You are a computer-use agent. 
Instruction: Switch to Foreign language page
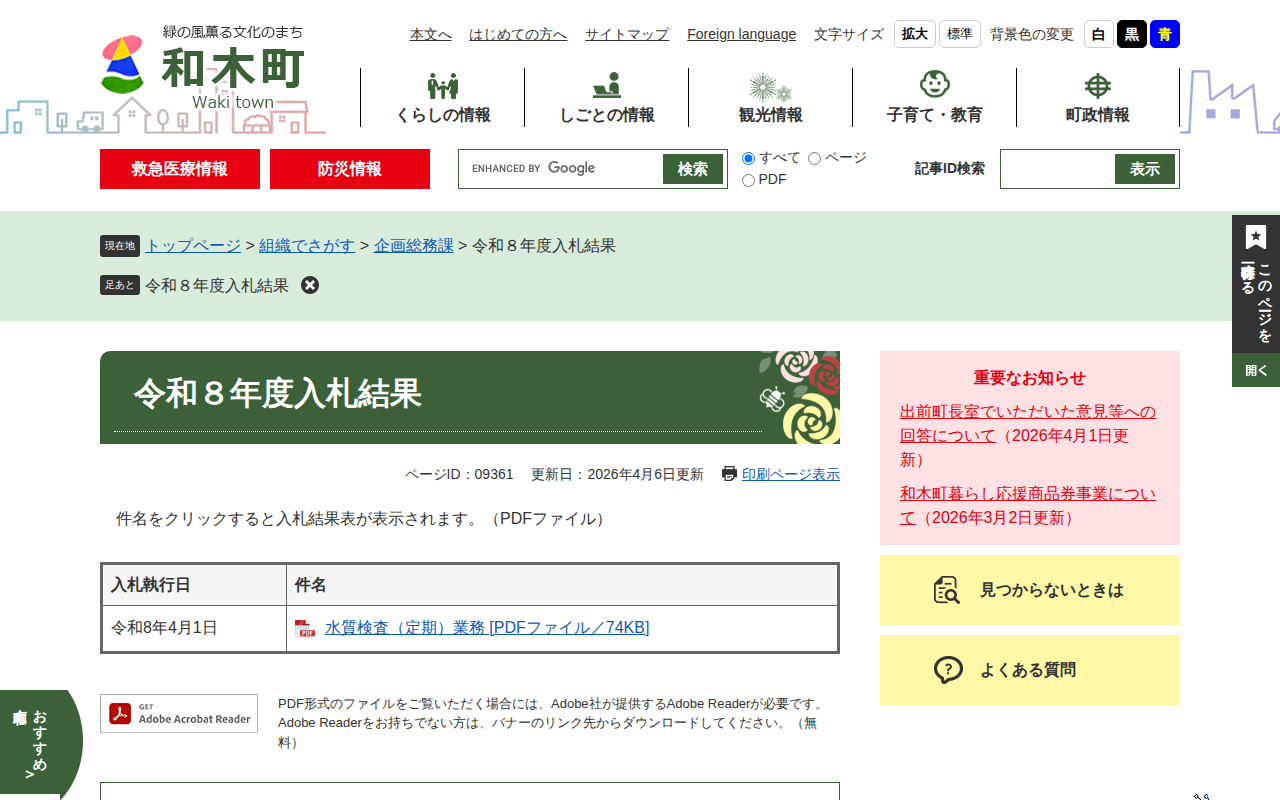pos(741,33)
